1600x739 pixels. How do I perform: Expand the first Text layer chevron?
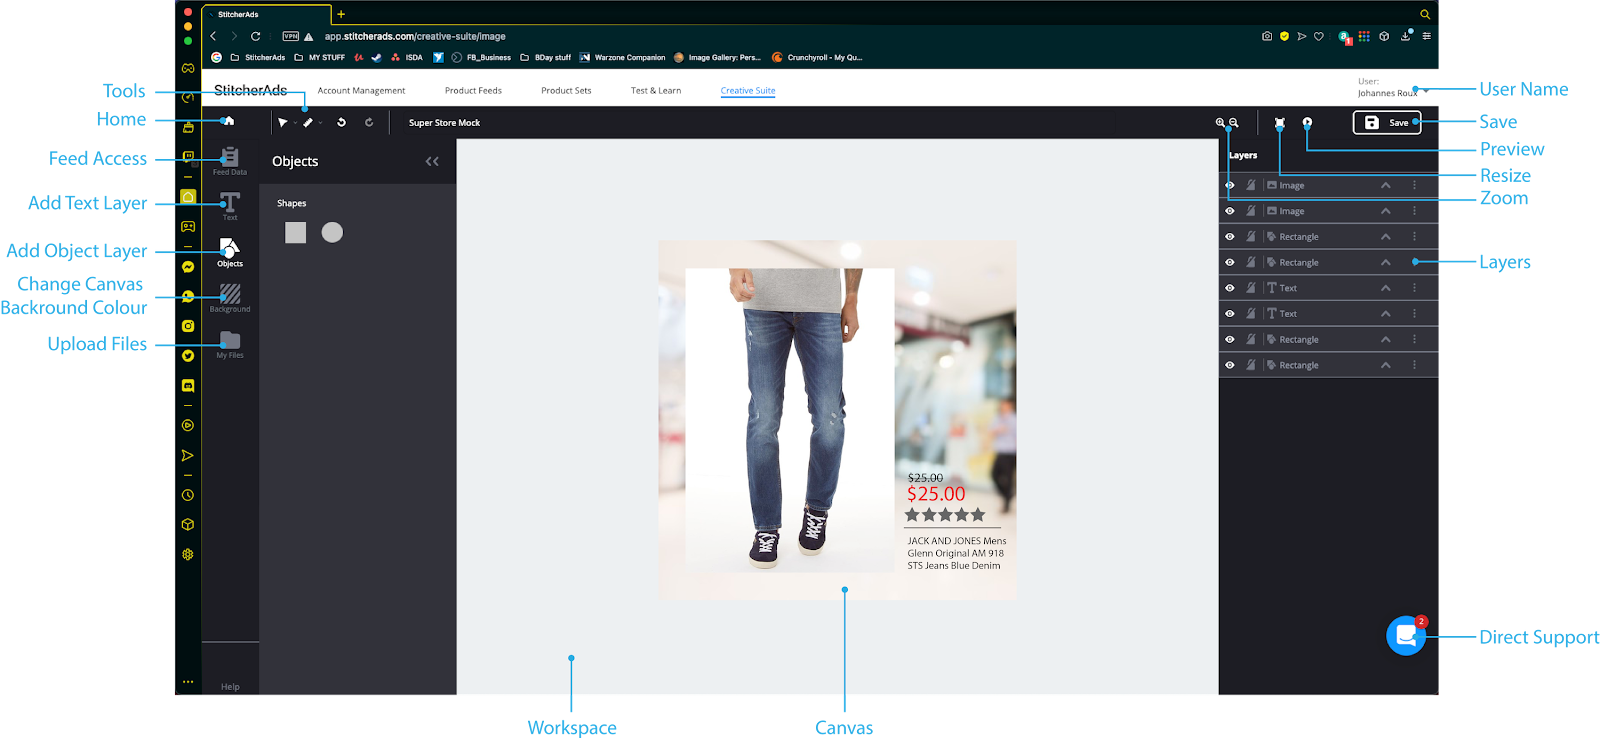(1386, 288)
